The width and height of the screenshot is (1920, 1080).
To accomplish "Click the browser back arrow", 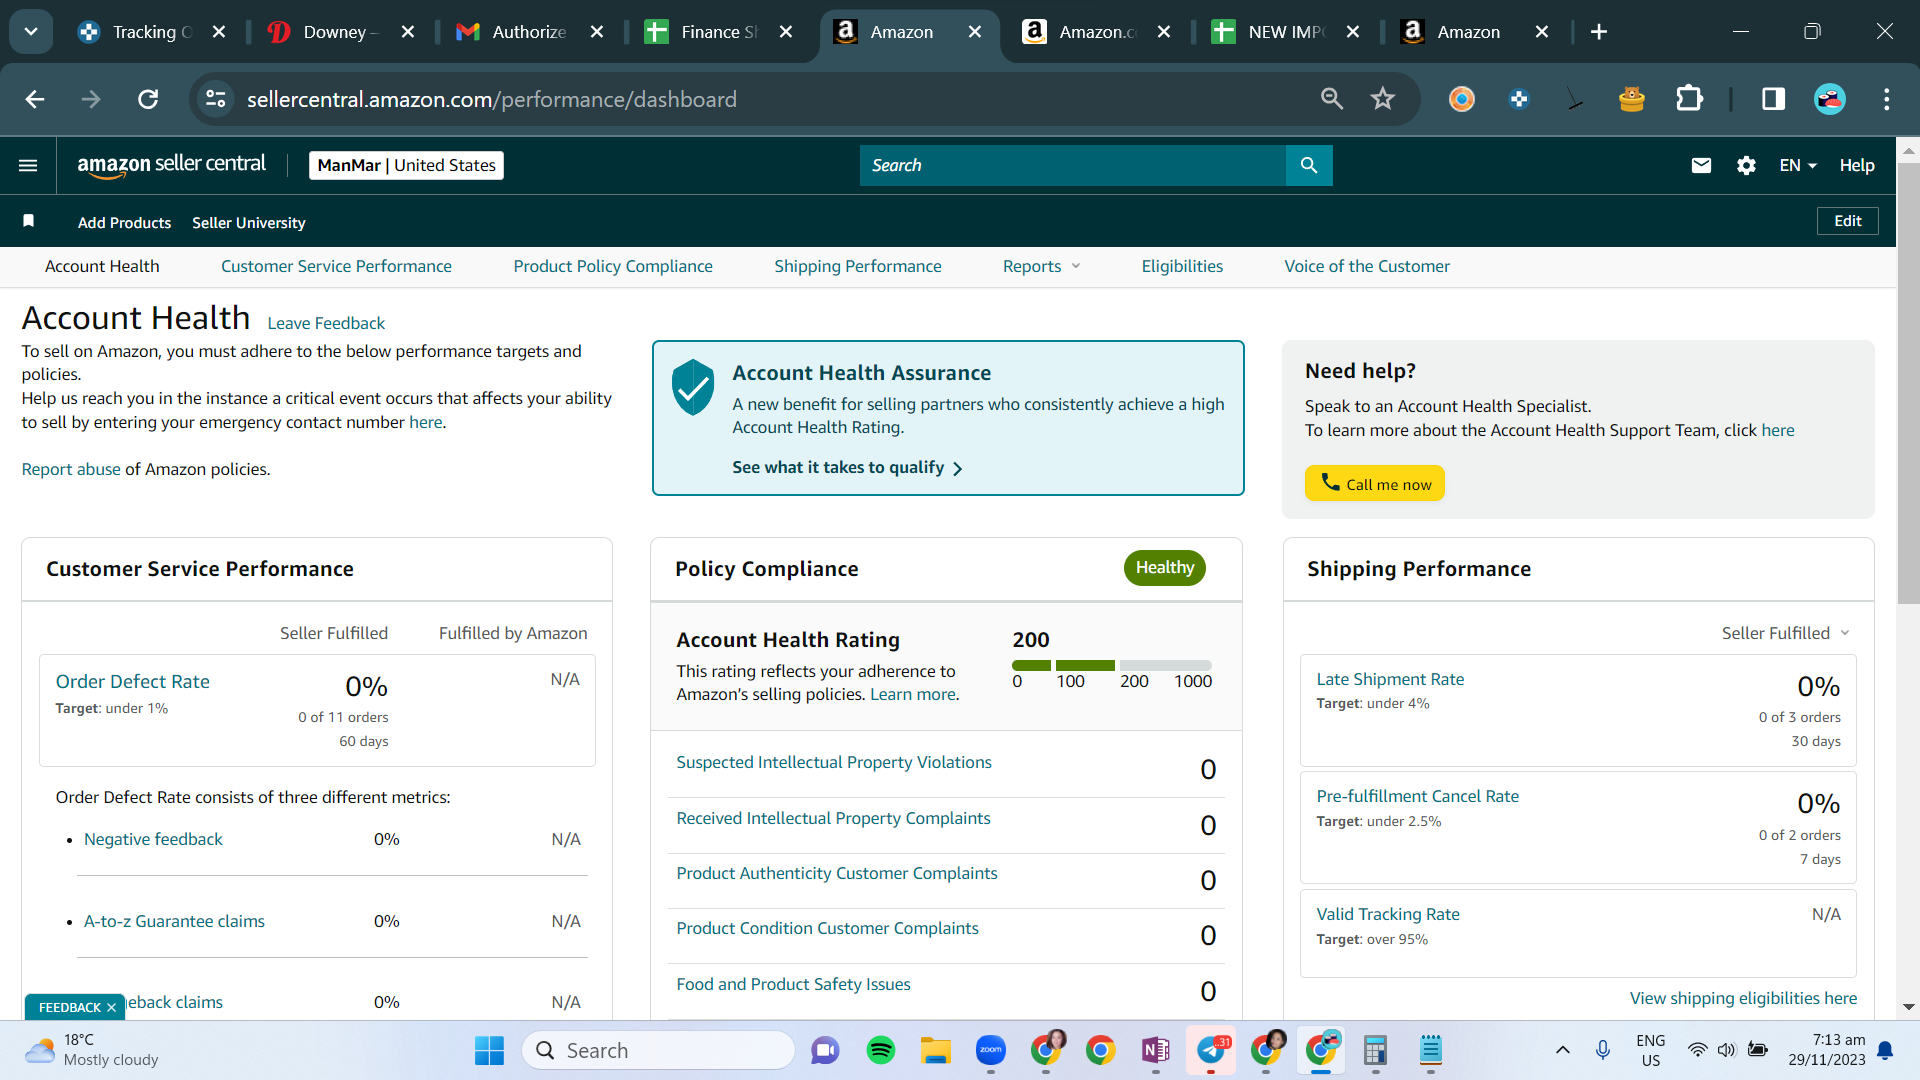I will click(35, 99).
